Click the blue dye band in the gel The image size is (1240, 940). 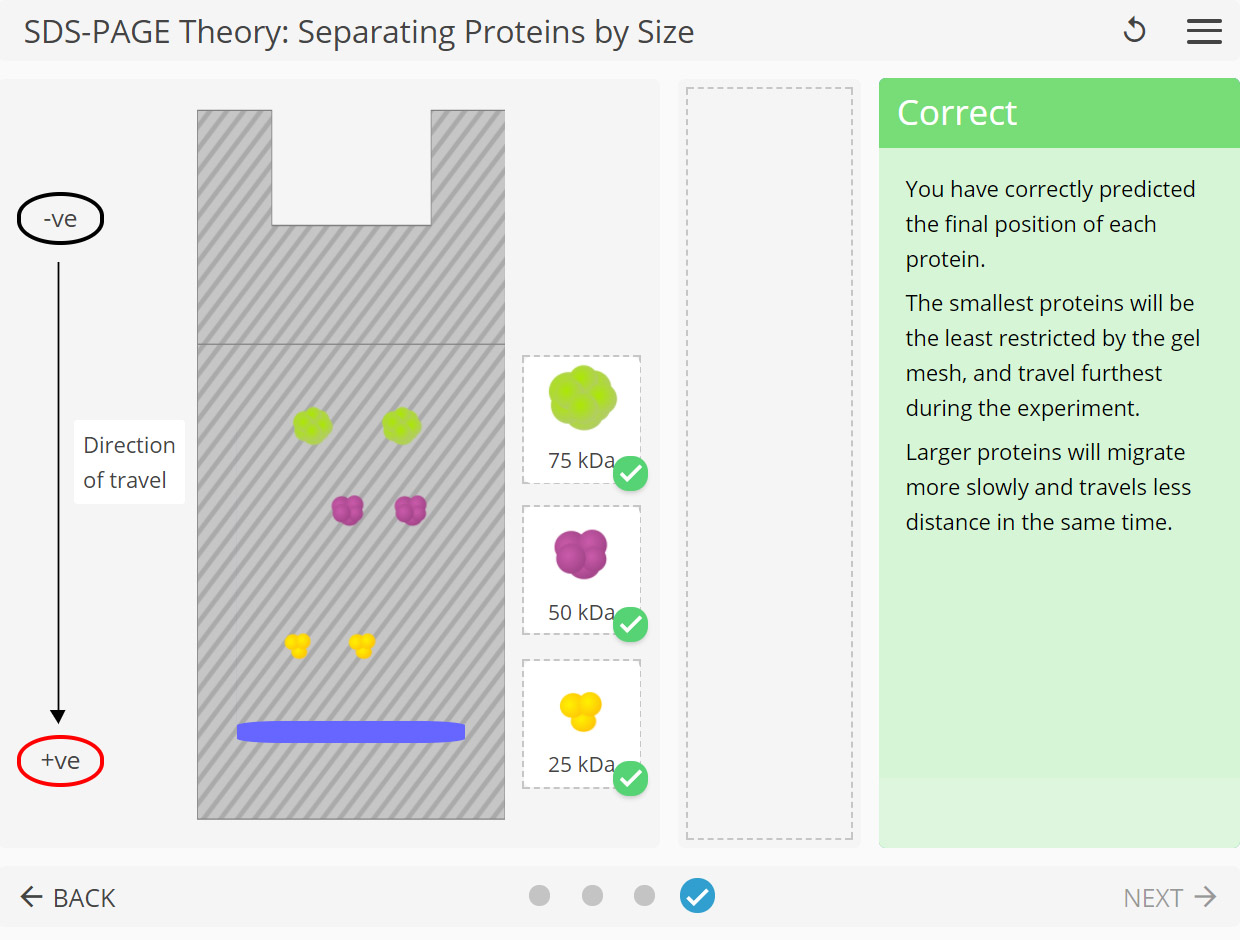350,731
